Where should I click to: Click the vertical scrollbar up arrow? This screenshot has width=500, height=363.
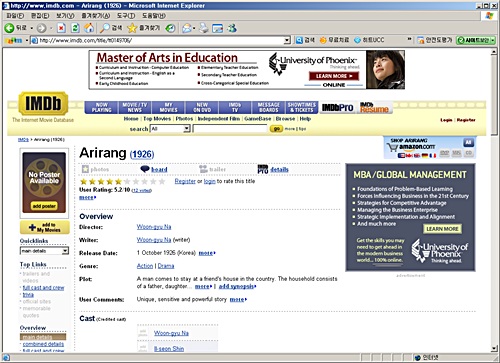[494, 51]
